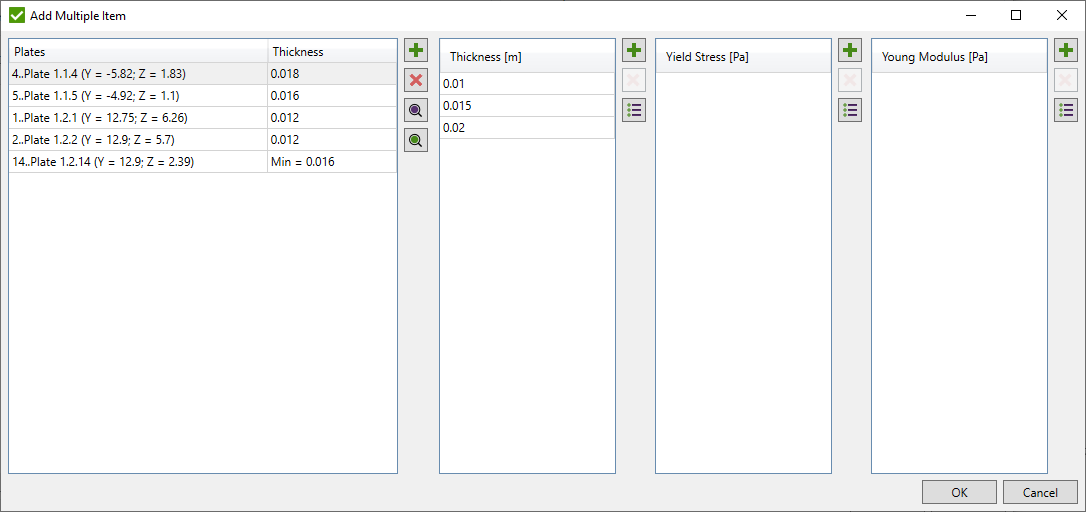The image size is (1086, 512).
Task: Click the Min = 0.016 thickness cell
Action: [x=331, y=162]
